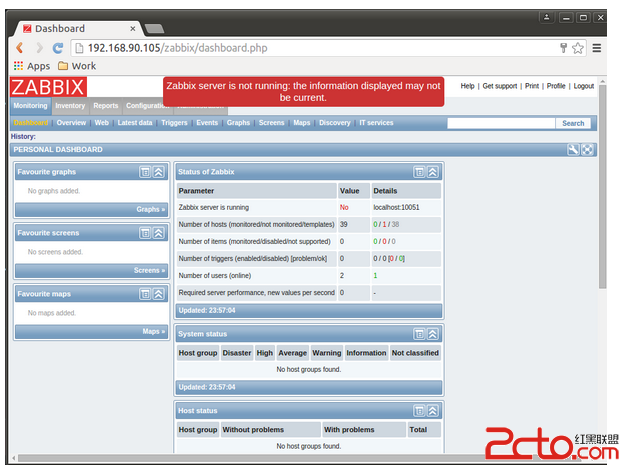Open the Overview submenu item
The height and width of the screenshot is (470, 622).
71,123
